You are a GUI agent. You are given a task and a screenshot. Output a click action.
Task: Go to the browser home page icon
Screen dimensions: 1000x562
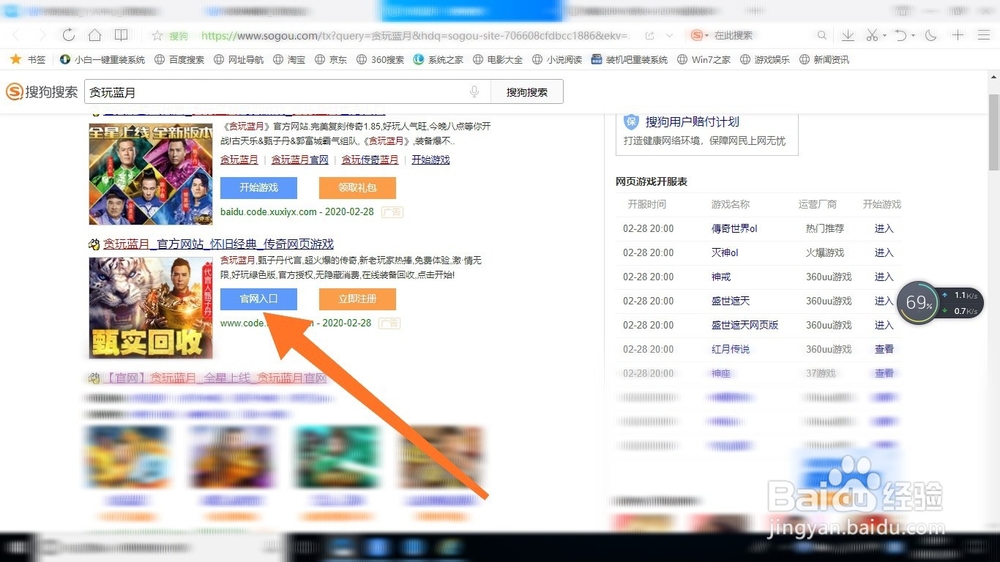94,35
